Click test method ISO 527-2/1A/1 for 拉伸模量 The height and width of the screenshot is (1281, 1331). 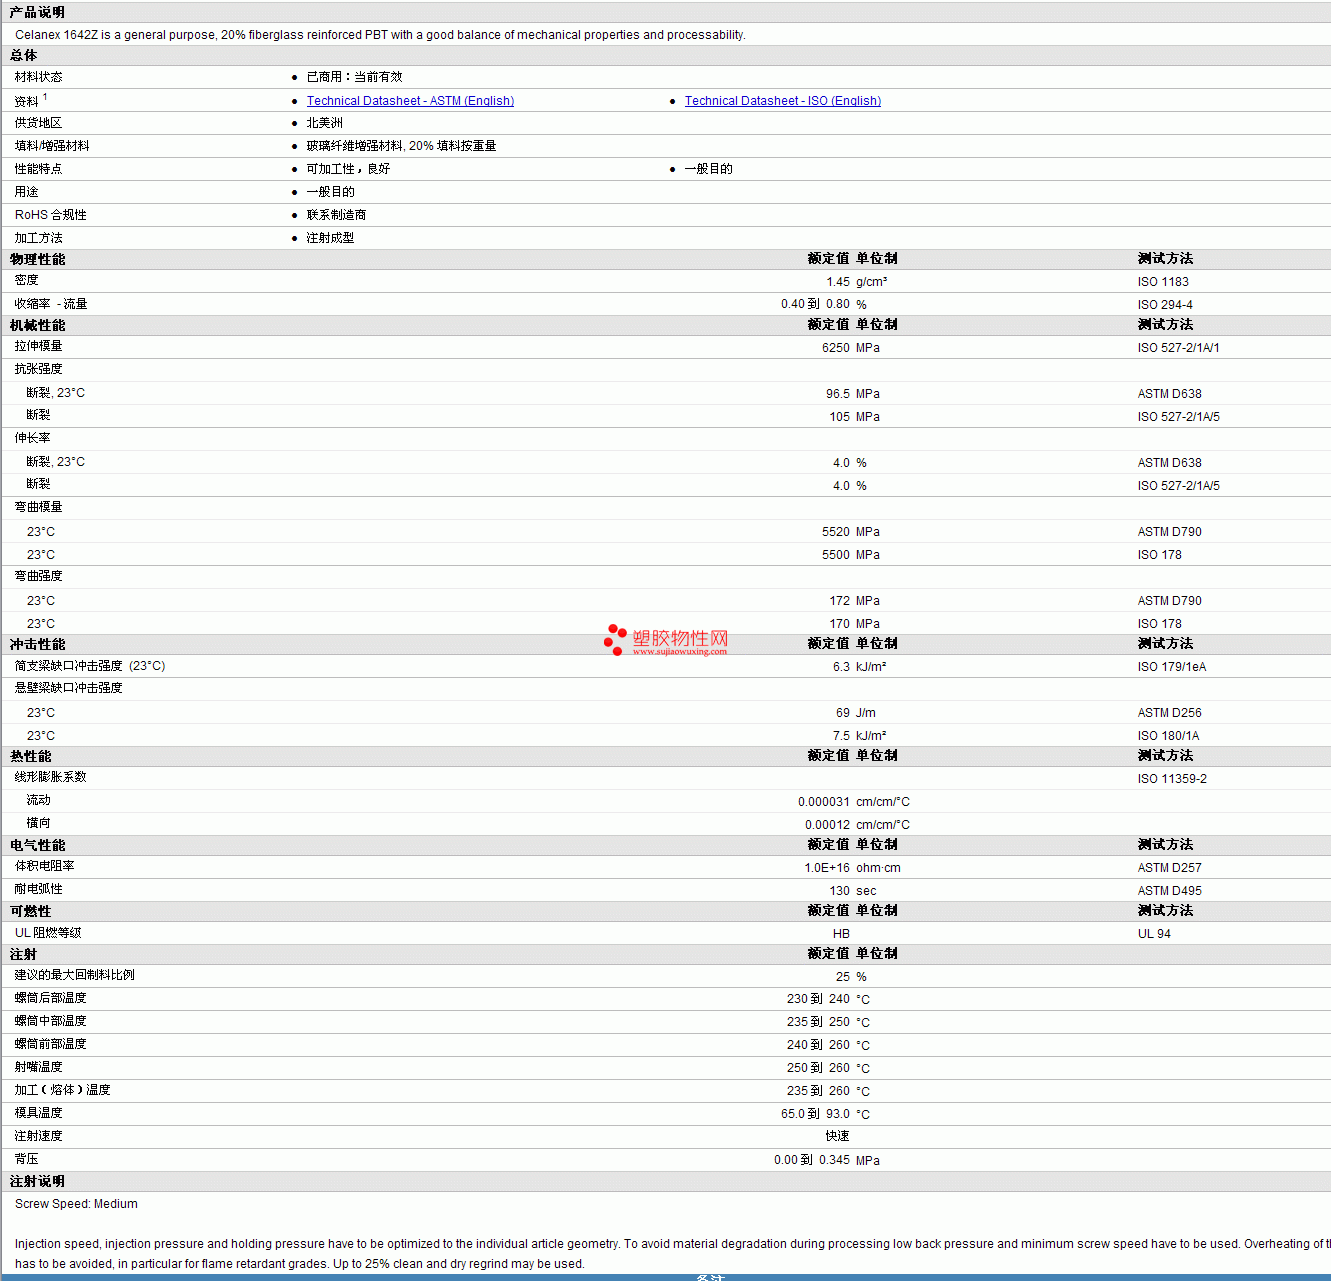point(1178,348)
